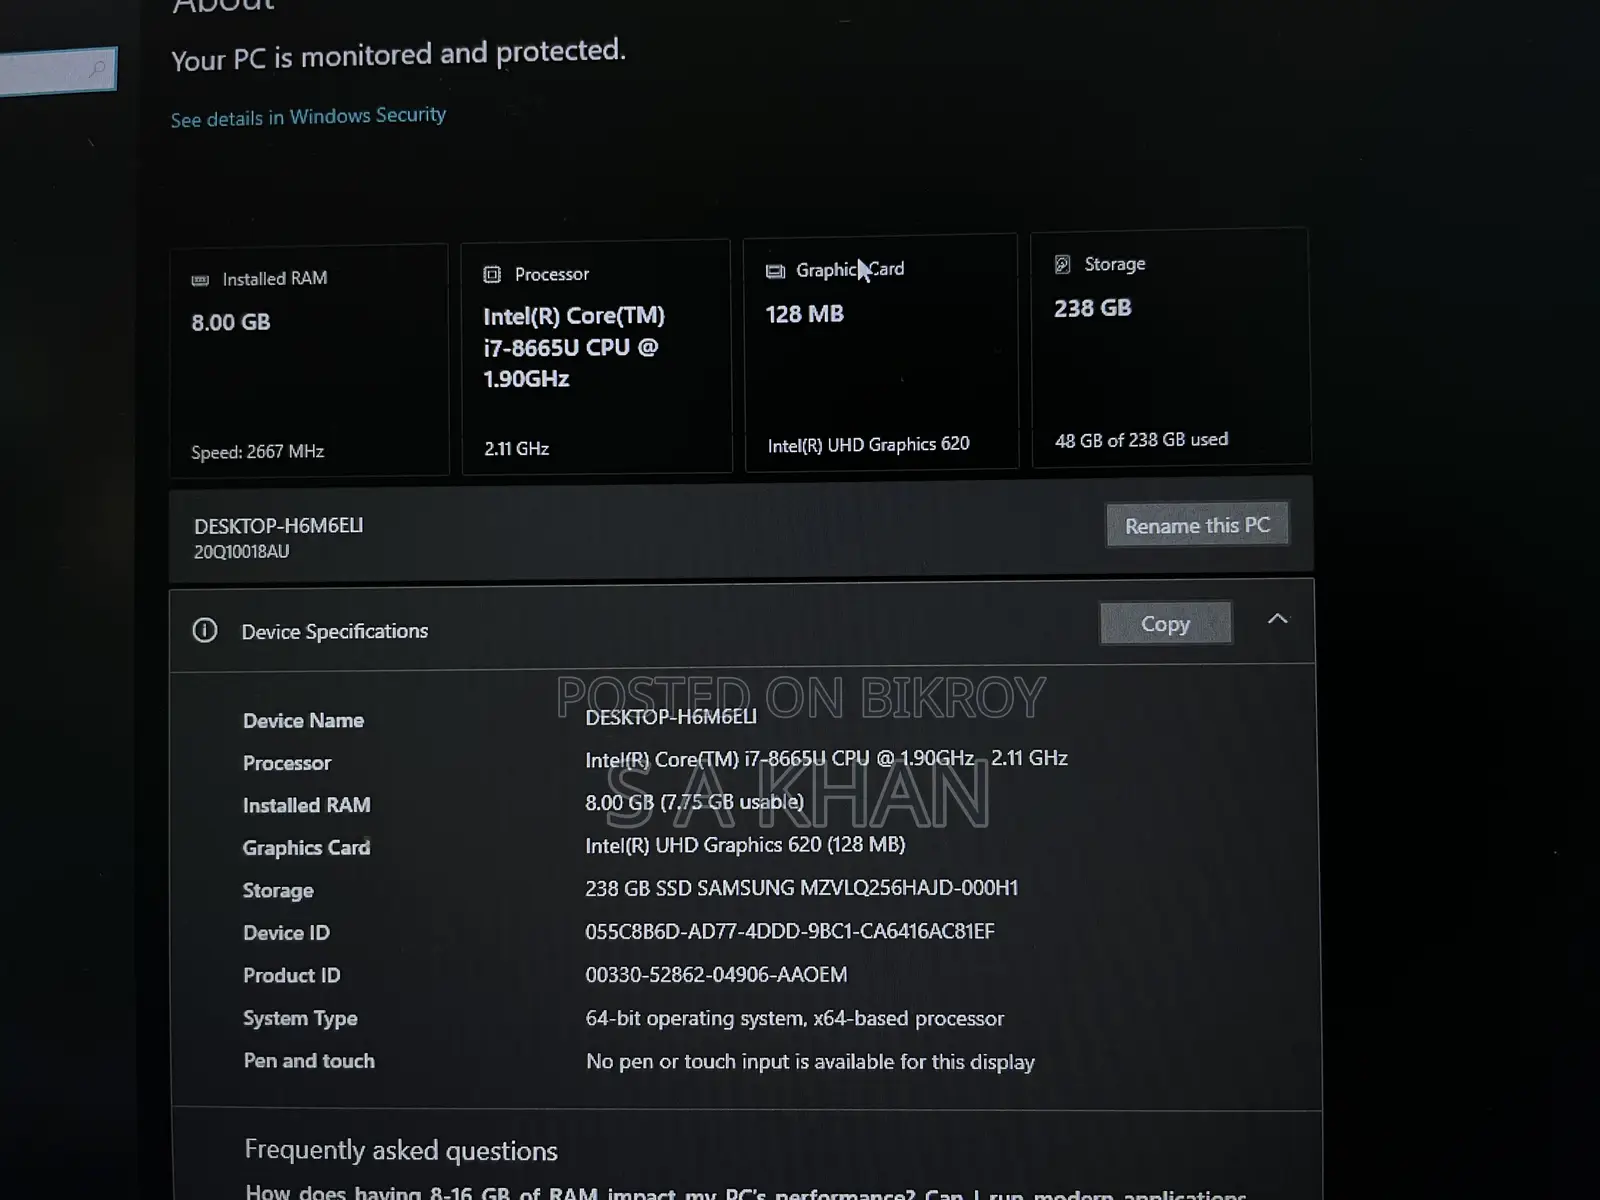
Task: Select the 8.00 GB RAM value
Action: [x=231, y=322]
